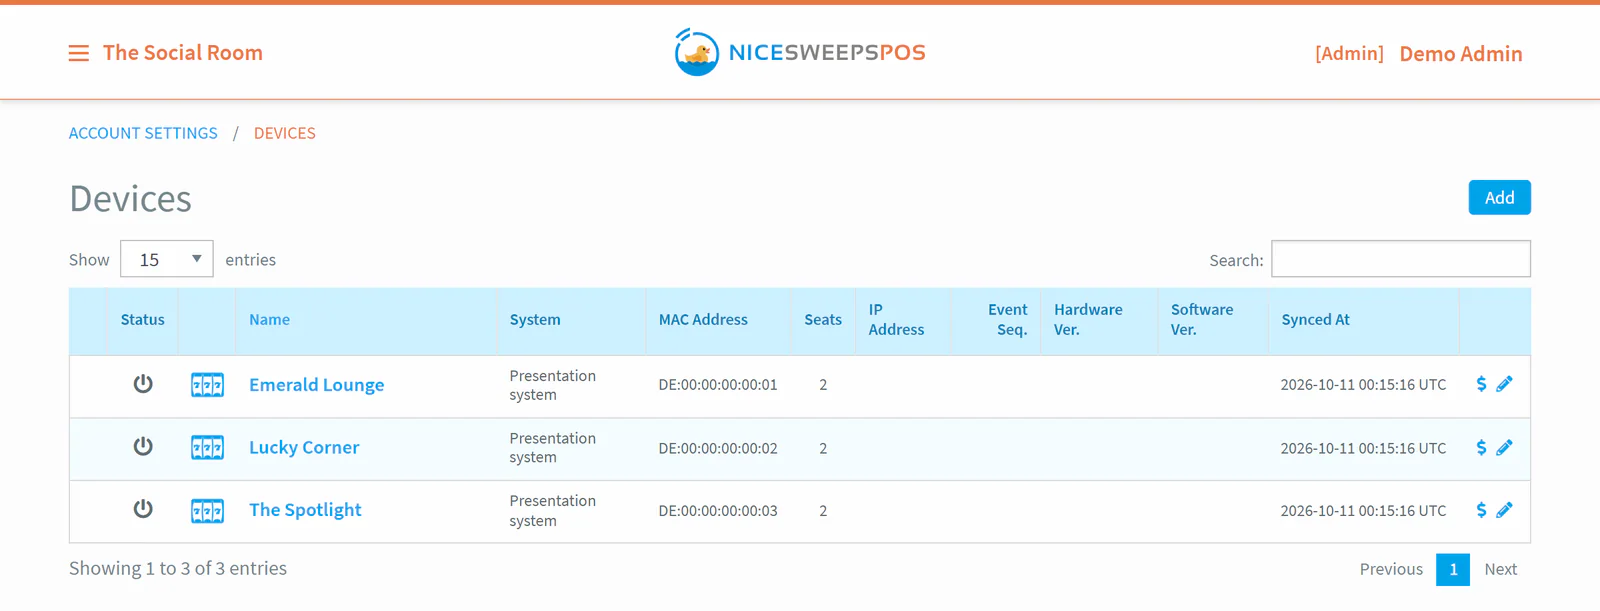Click the NiceSweepsPOS duck logo

click(697, 52)
